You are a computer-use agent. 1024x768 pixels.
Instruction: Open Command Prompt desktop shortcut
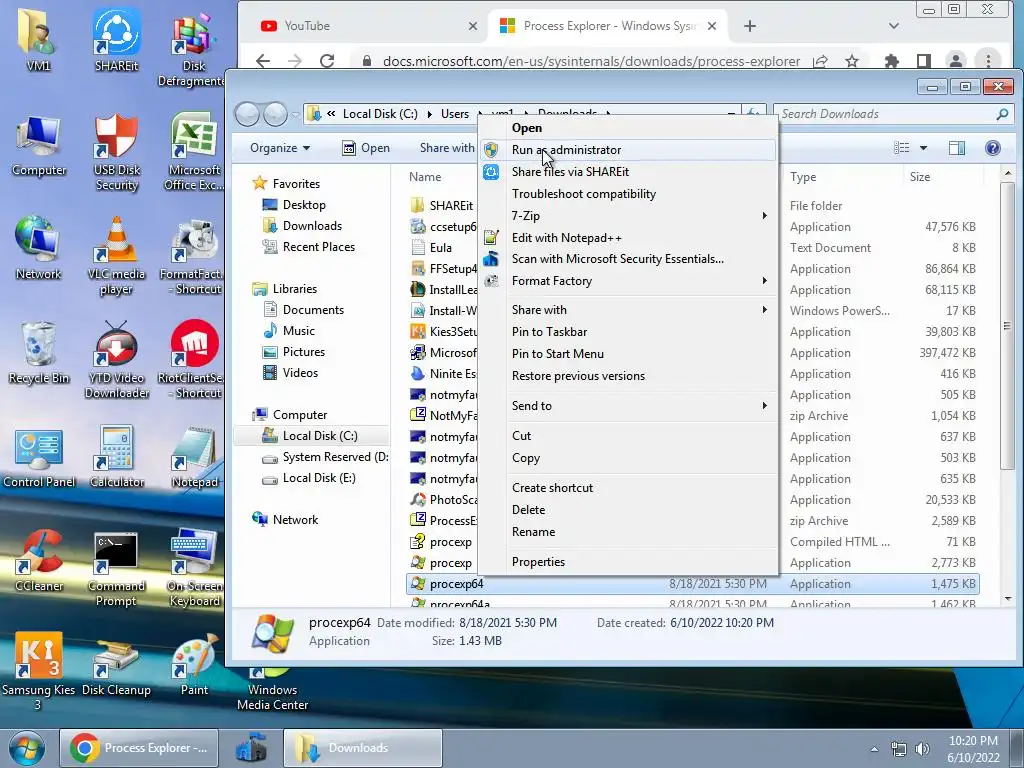click(x=116, y=569)
